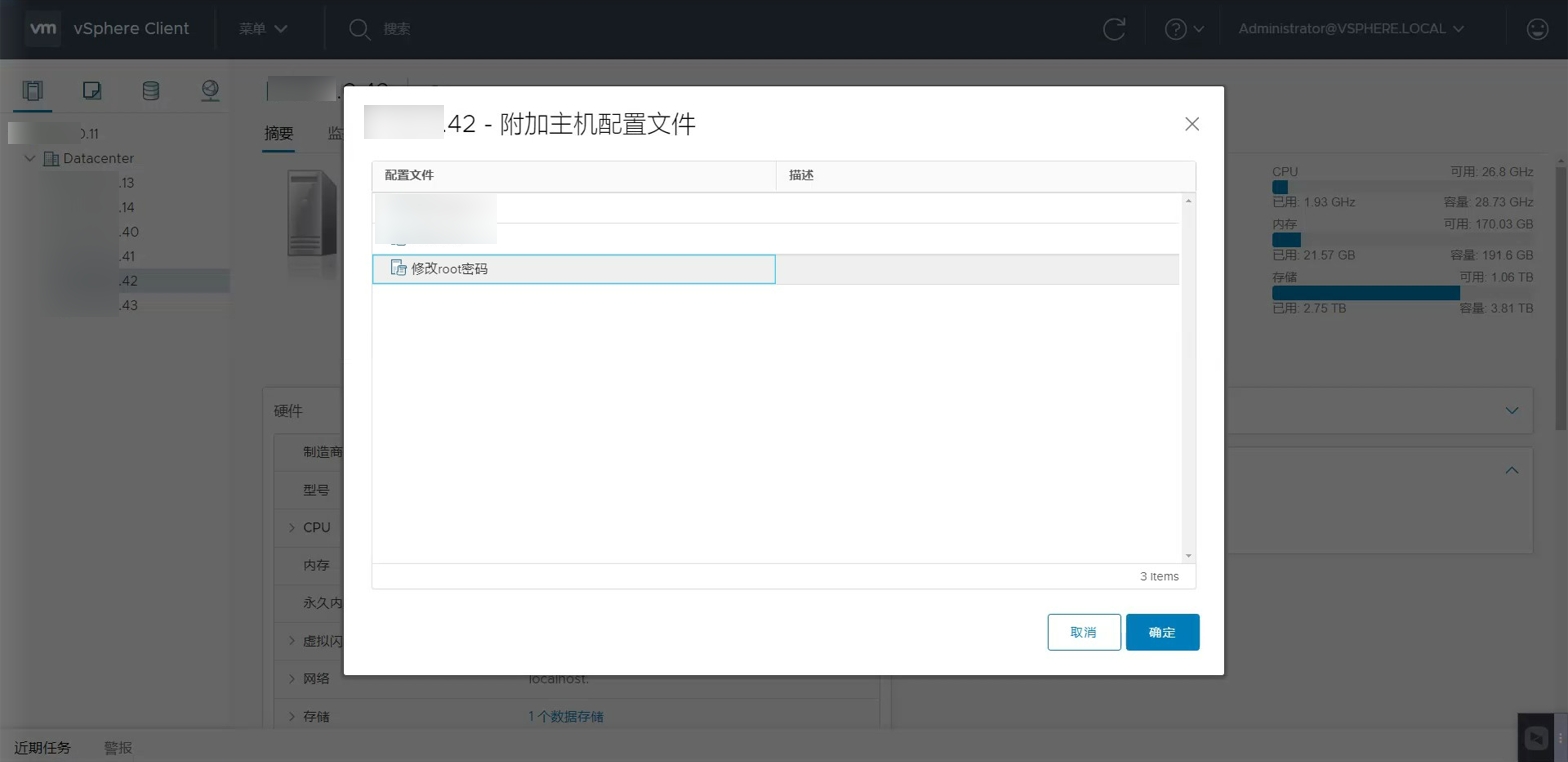The width and height of the screenshot is (1568, 762).
Task: Open the 菜单 dropdown menu
Action: point(263,29)
